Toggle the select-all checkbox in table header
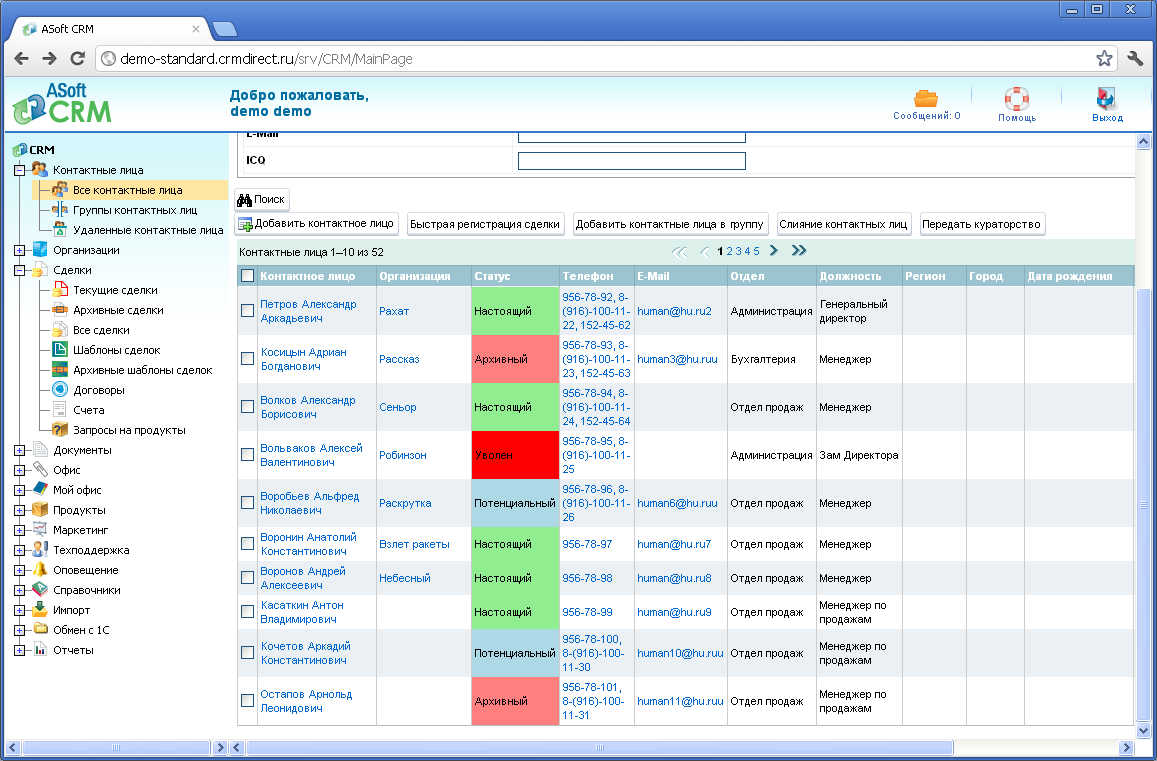 247,275
